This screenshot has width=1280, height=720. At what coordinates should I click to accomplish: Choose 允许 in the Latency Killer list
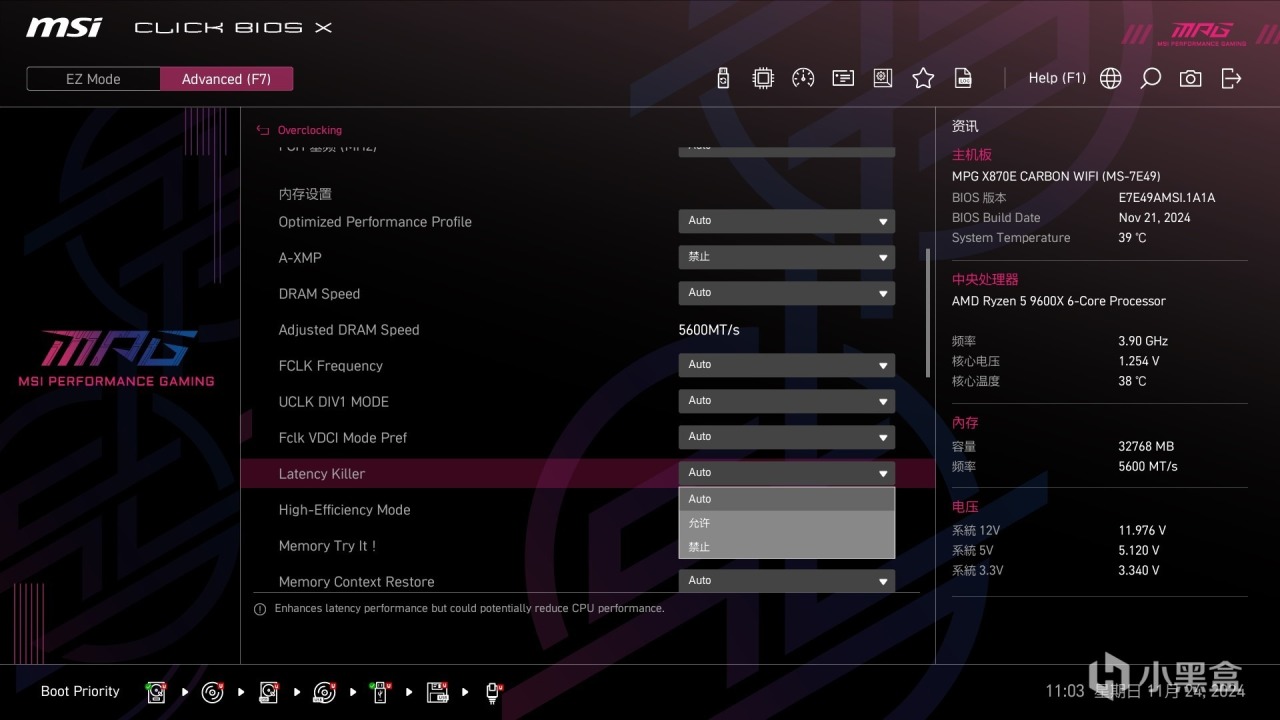tap(787, 523)
